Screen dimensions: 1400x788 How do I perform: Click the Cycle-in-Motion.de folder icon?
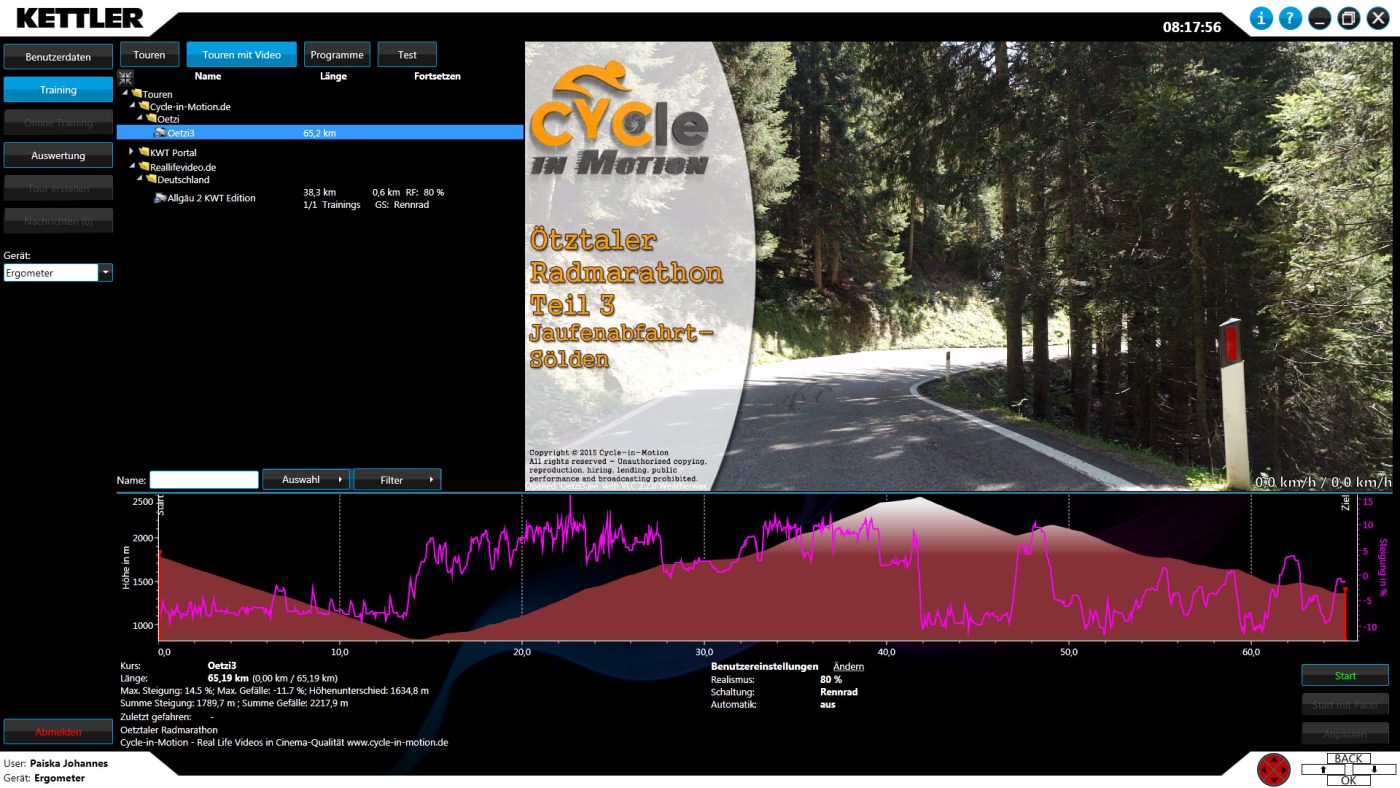click(144, 106)
